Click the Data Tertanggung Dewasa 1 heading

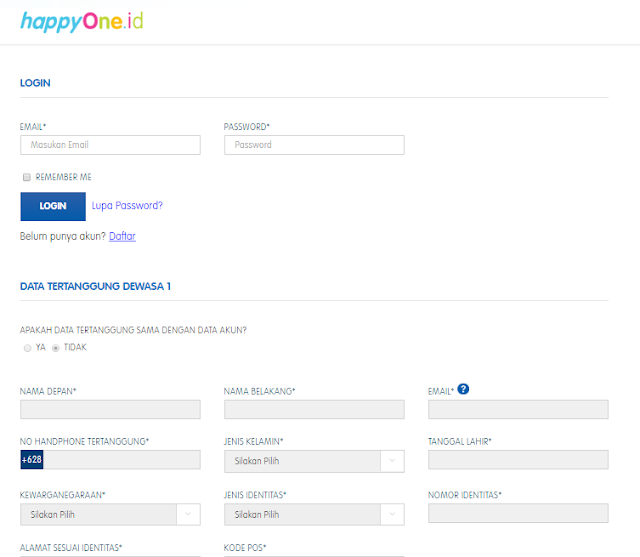click(95, 286)
